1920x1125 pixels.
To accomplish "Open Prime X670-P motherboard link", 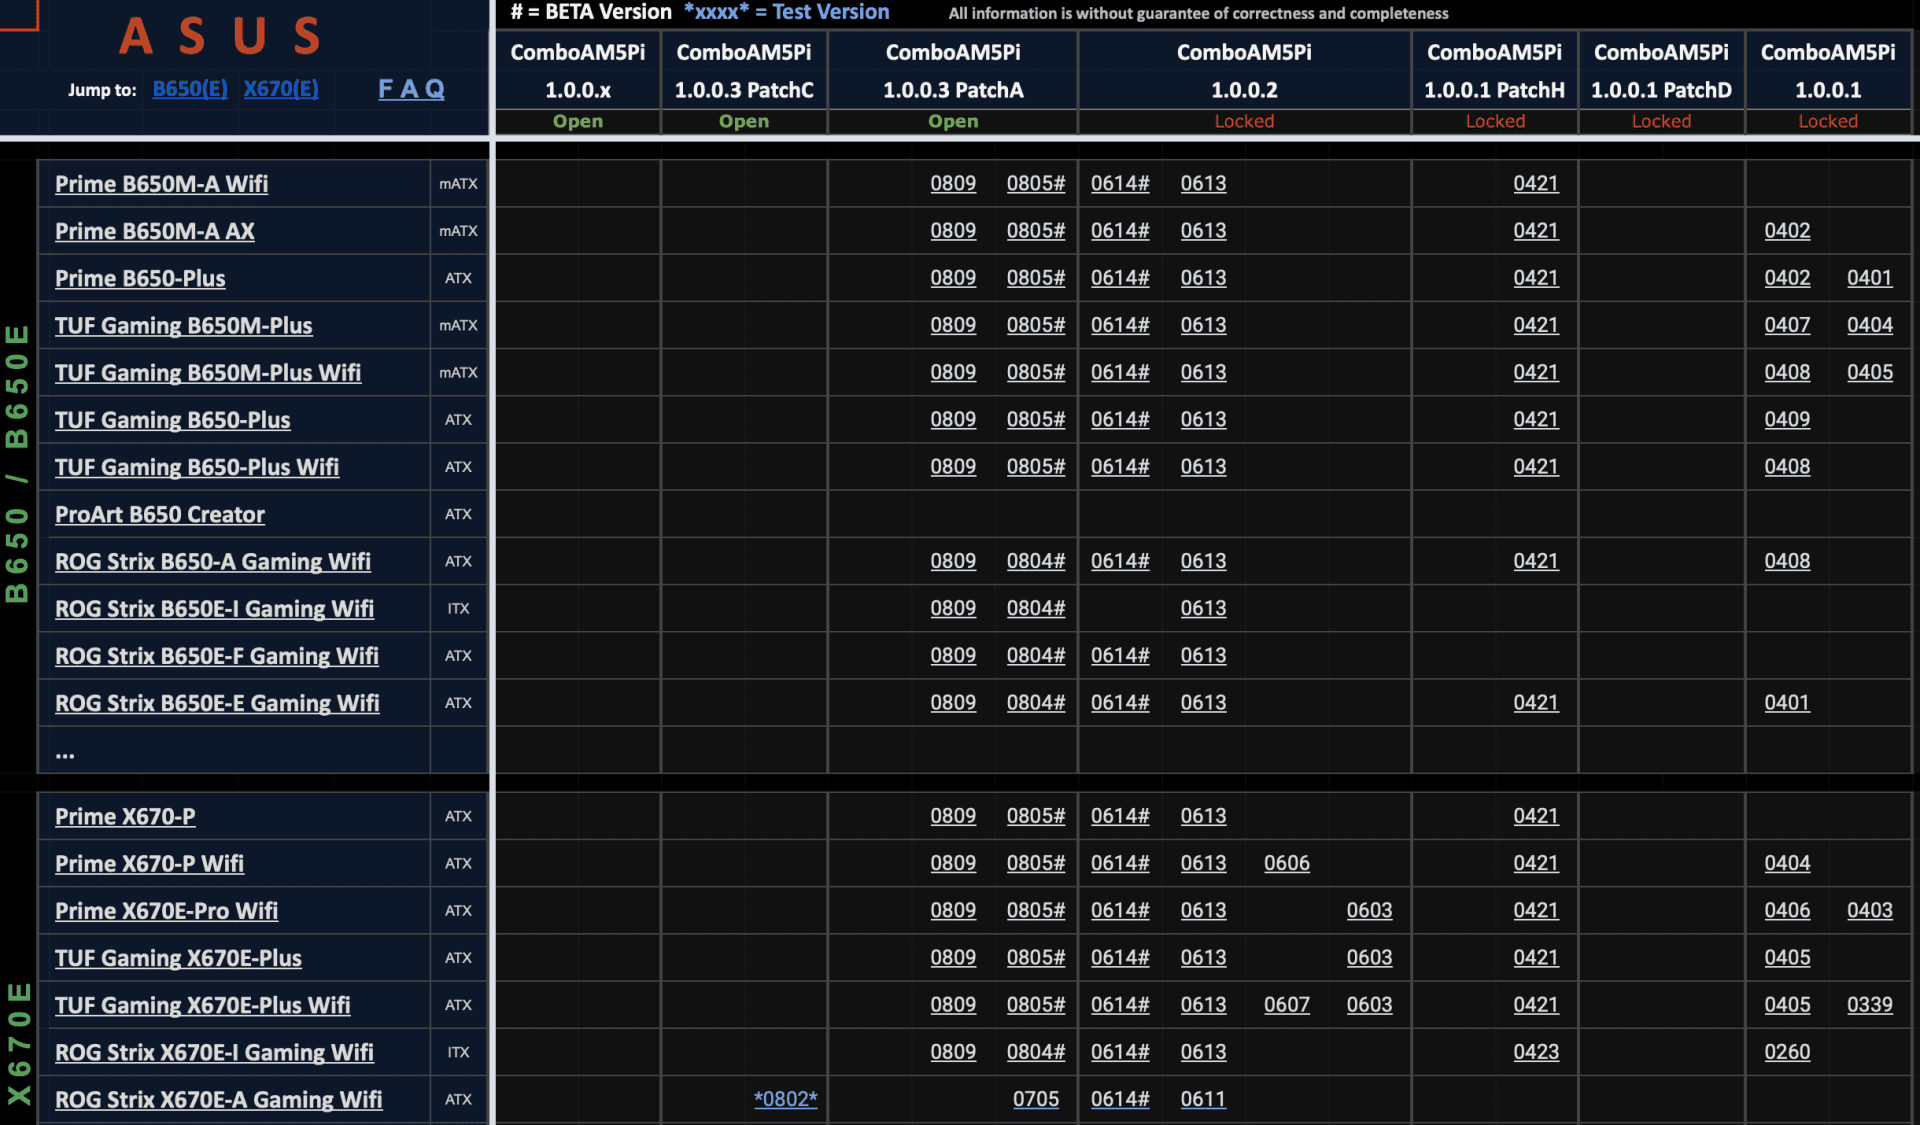I will tap(125, 816).
